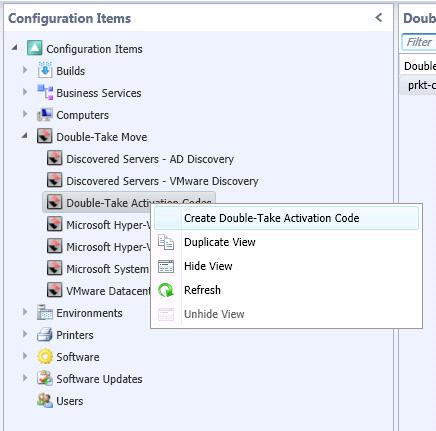Image resolution: width=436 pixels, height=431 pixels.
Task: Select Hide View from context menu
Action: (286, 266)
